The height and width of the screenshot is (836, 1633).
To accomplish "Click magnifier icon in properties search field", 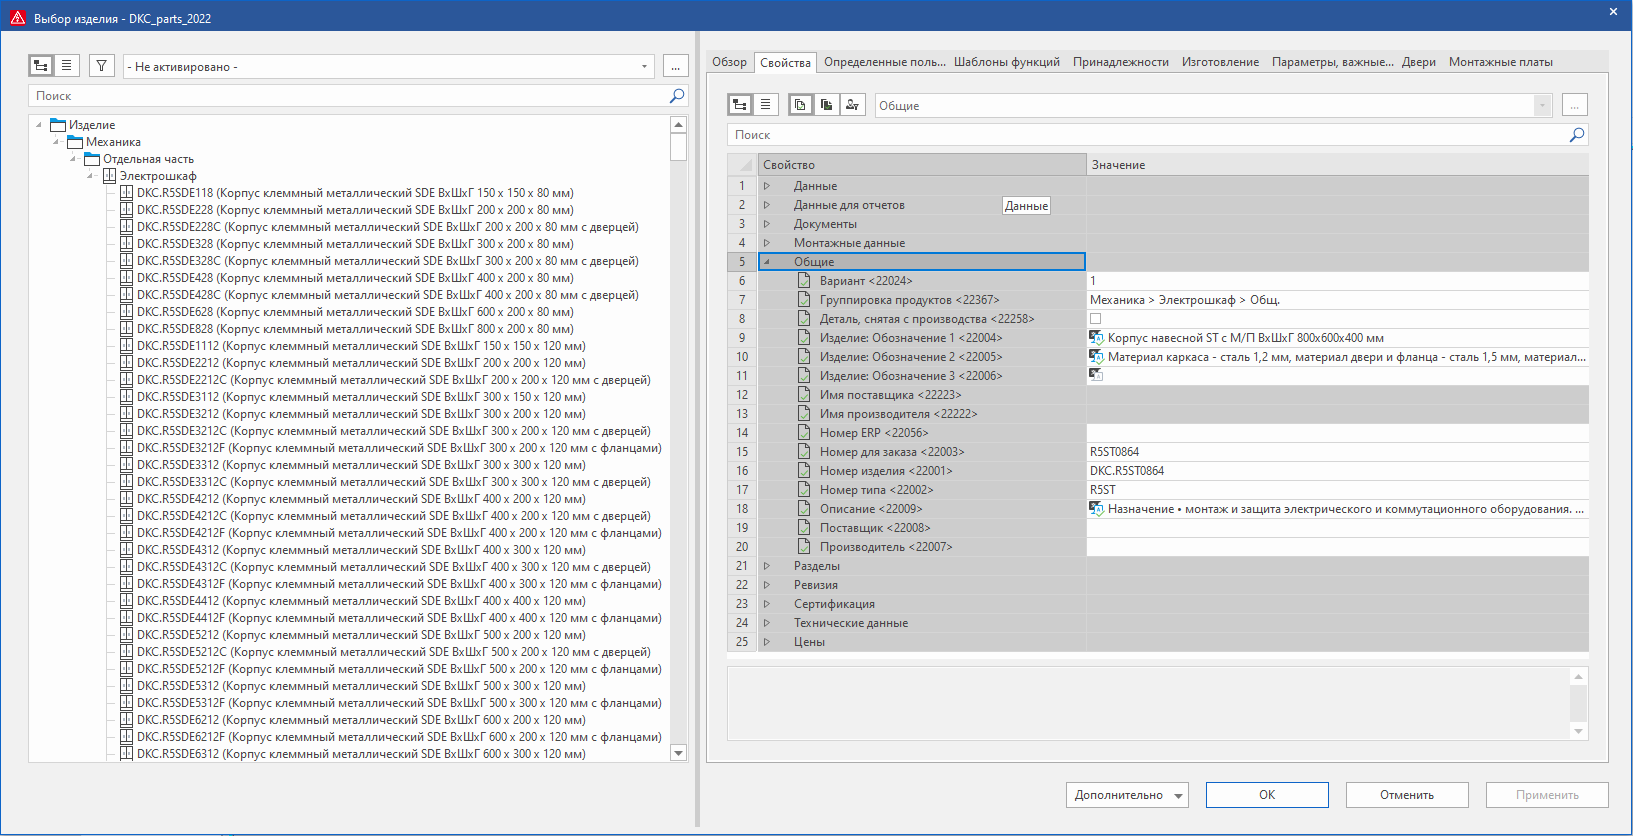I will pos(1577,135).
